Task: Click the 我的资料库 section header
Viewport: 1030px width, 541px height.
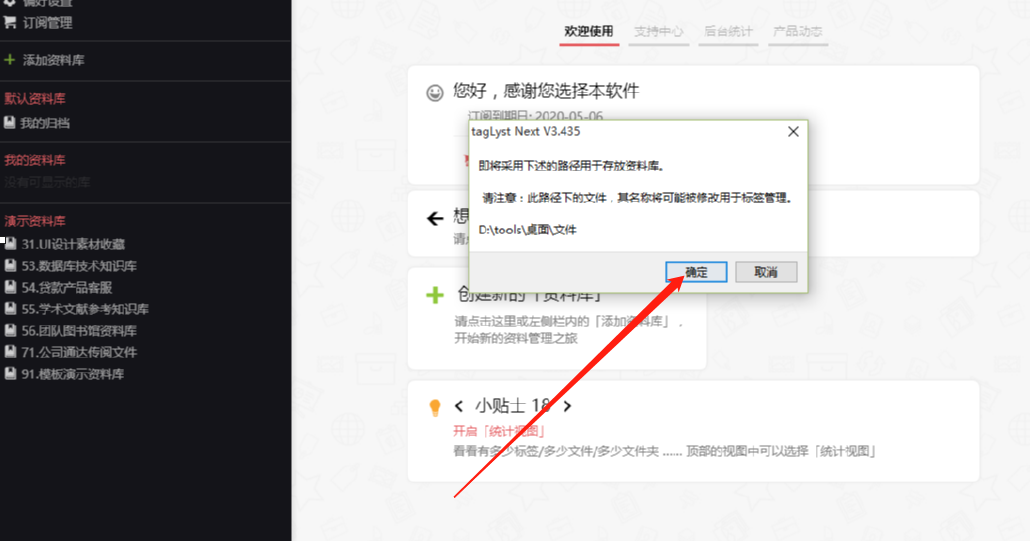Action: click(x=35, y=160)
